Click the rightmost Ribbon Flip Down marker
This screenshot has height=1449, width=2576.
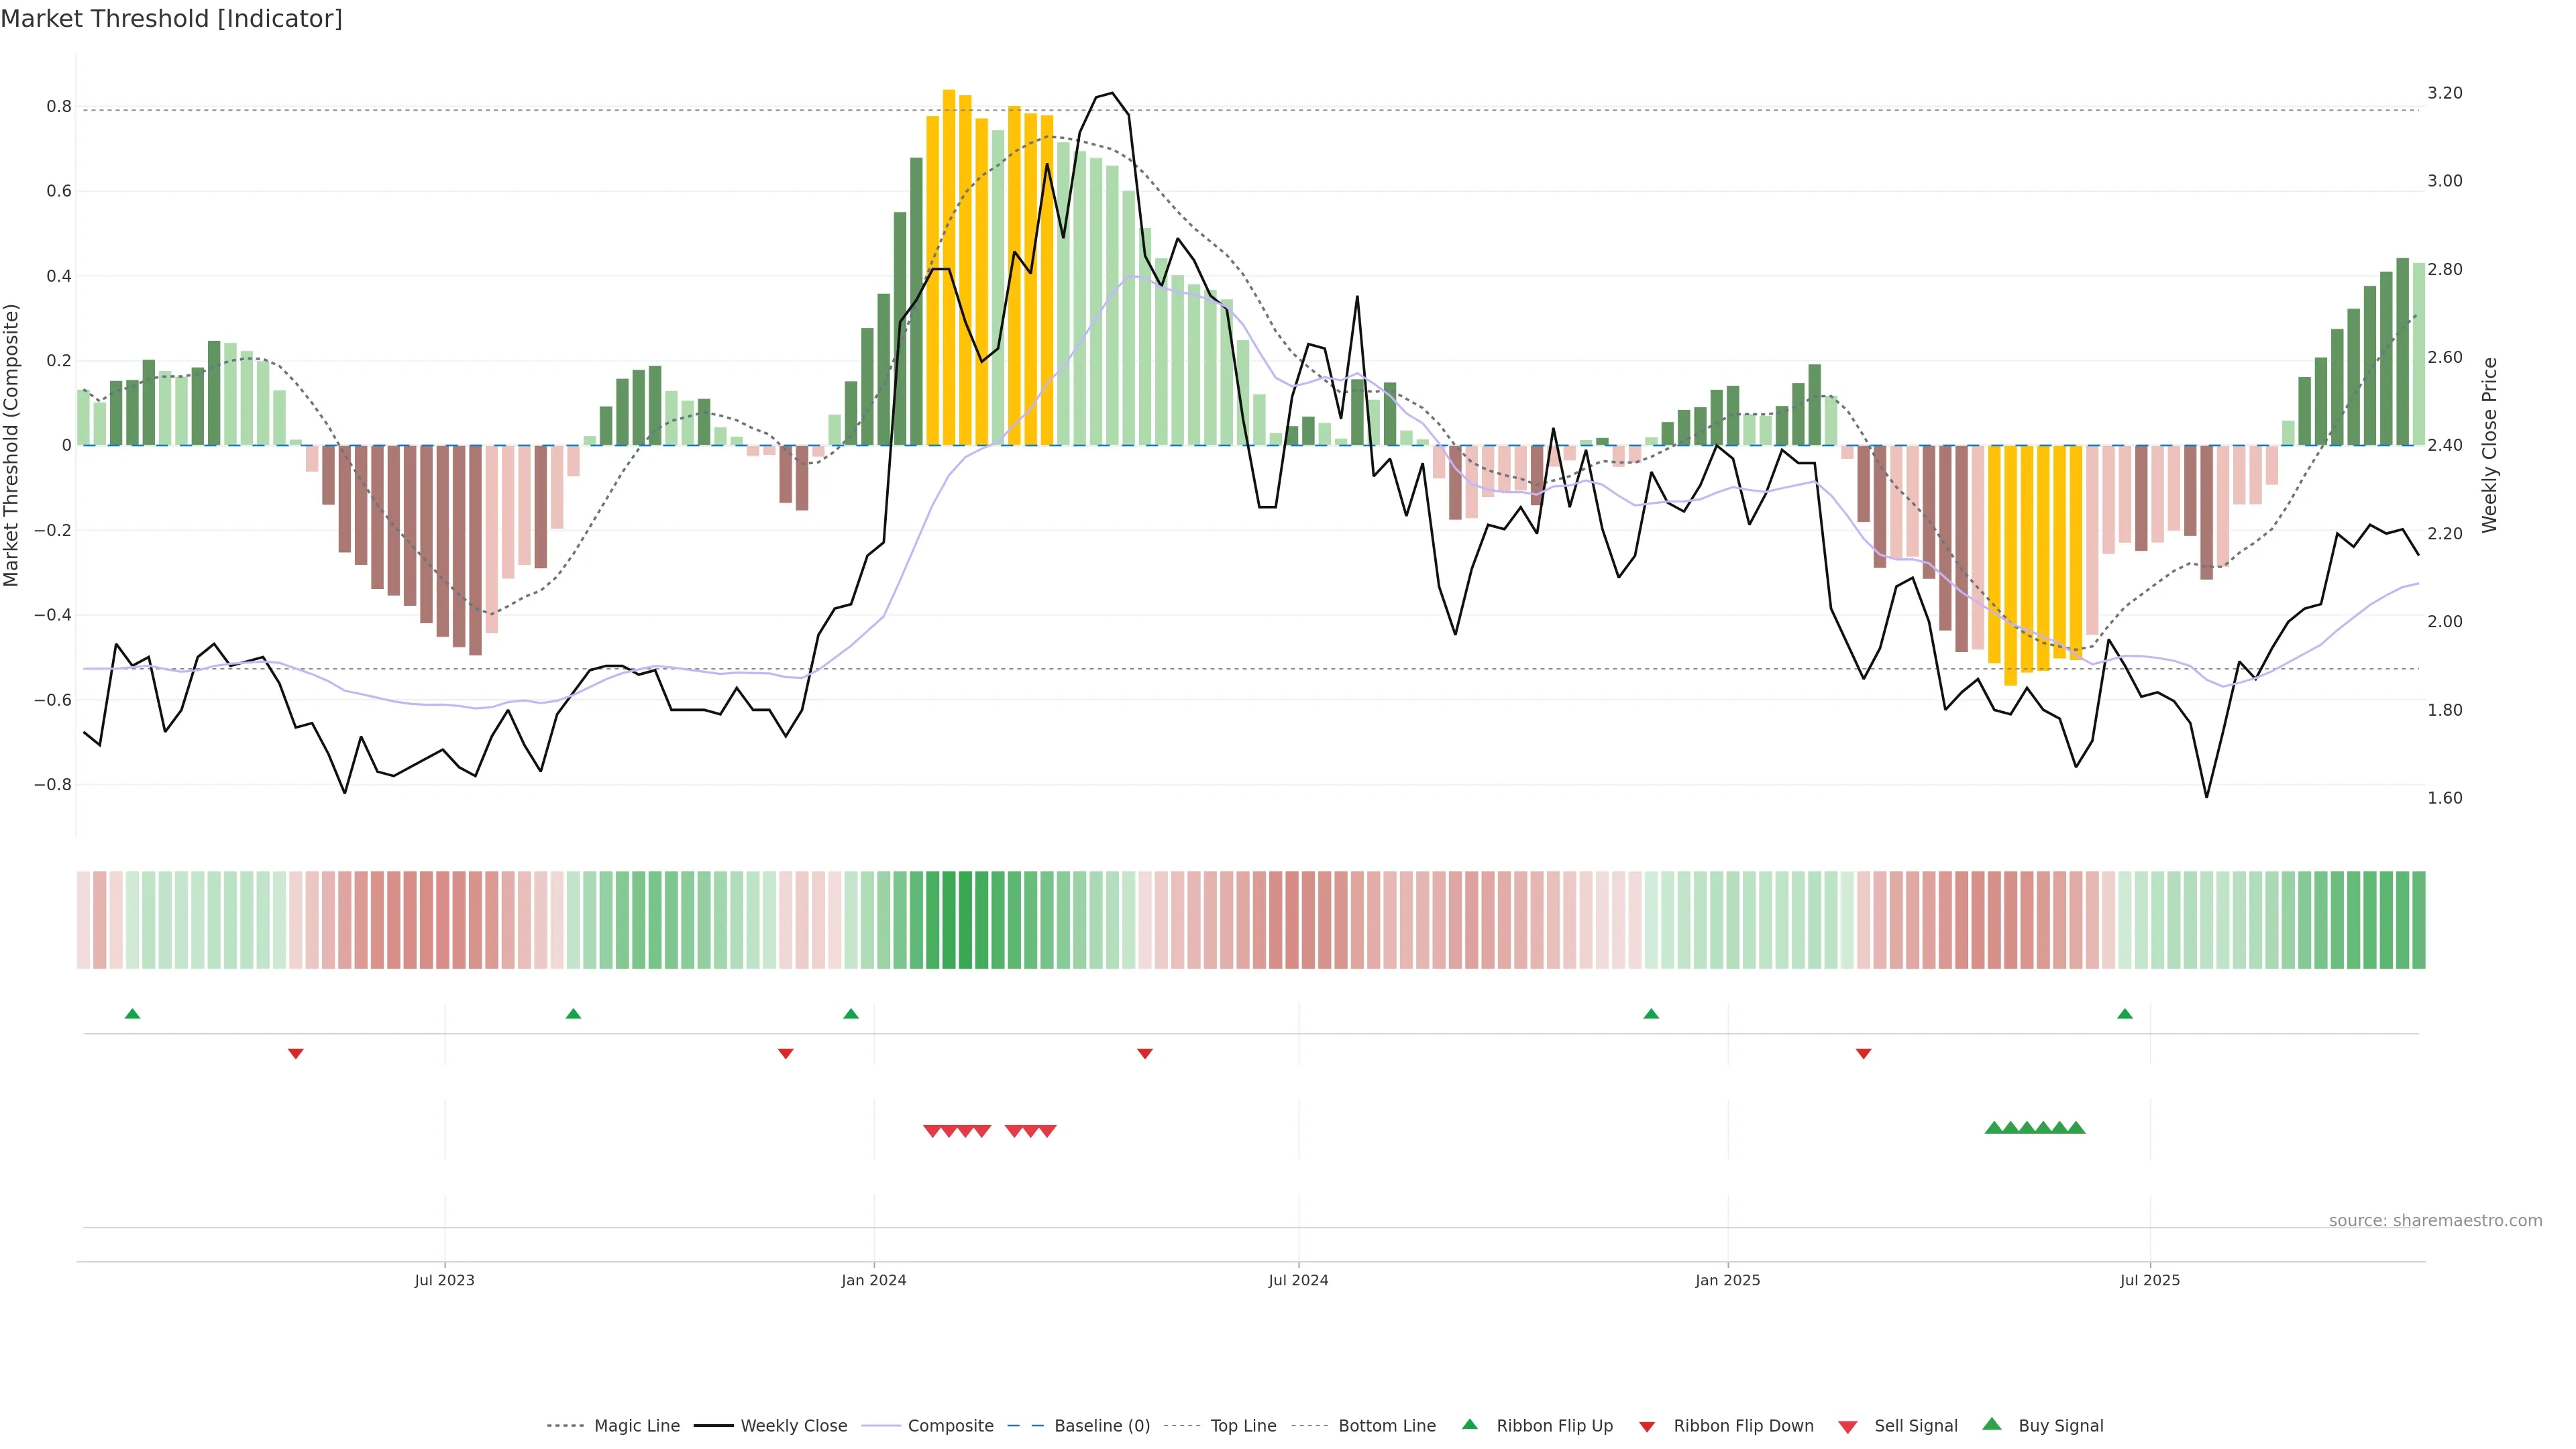tap(1863, 1053)
